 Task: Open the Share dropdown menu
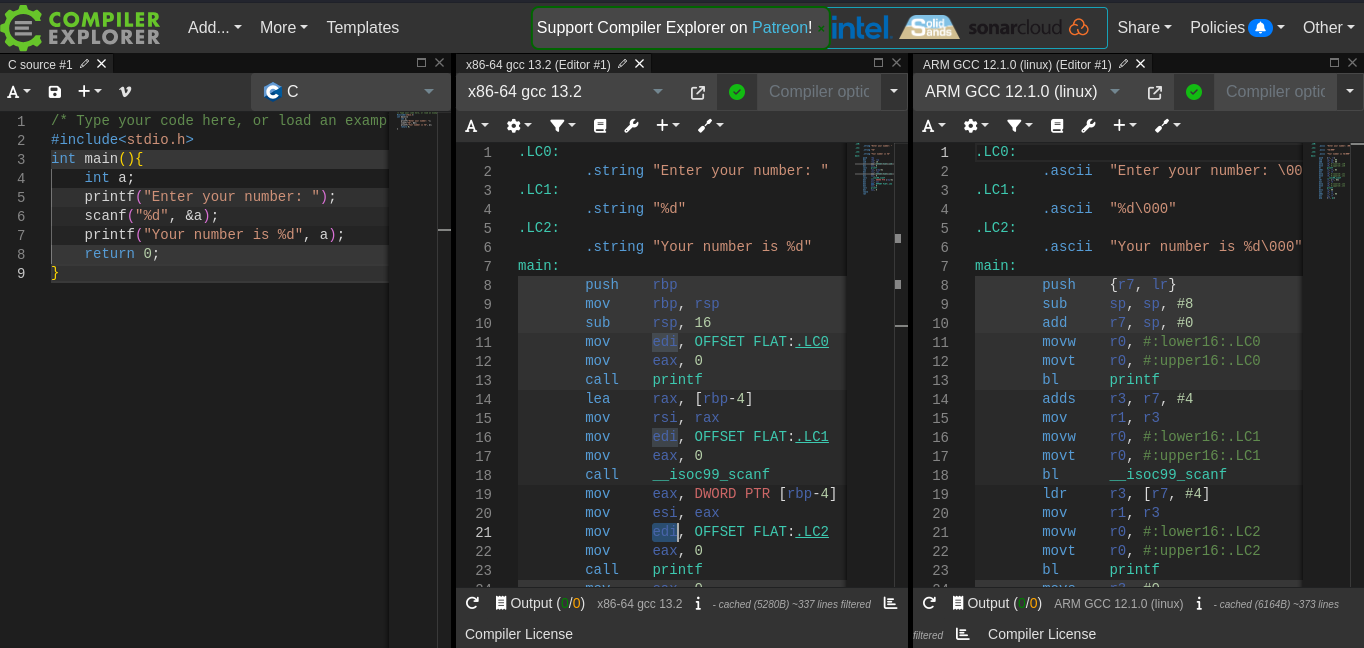tap(1144, 27)
